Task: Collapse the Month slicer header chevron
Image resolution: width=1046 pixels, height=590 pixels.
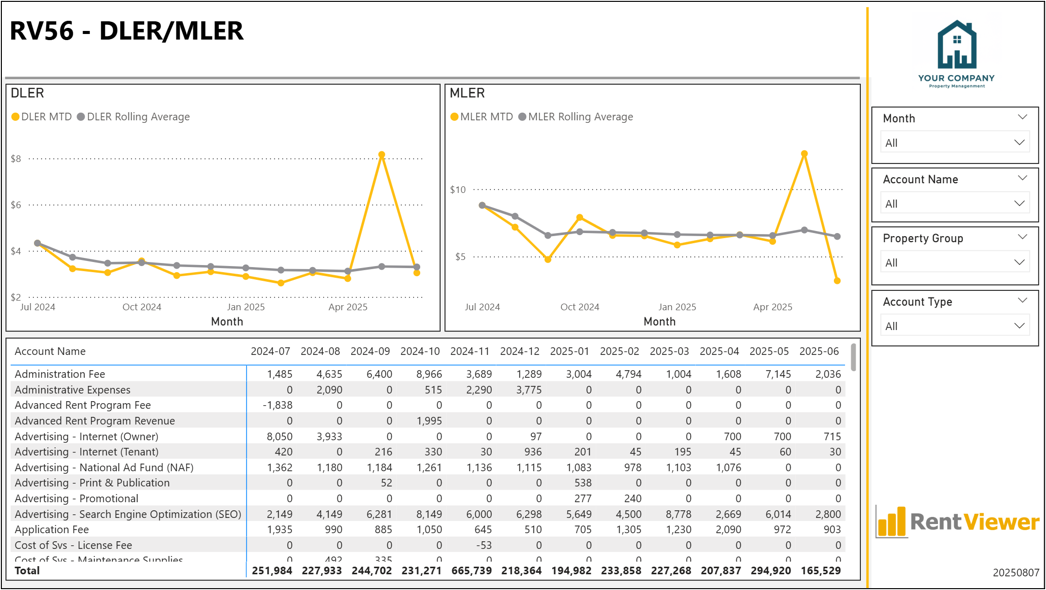Action: 1022,117
